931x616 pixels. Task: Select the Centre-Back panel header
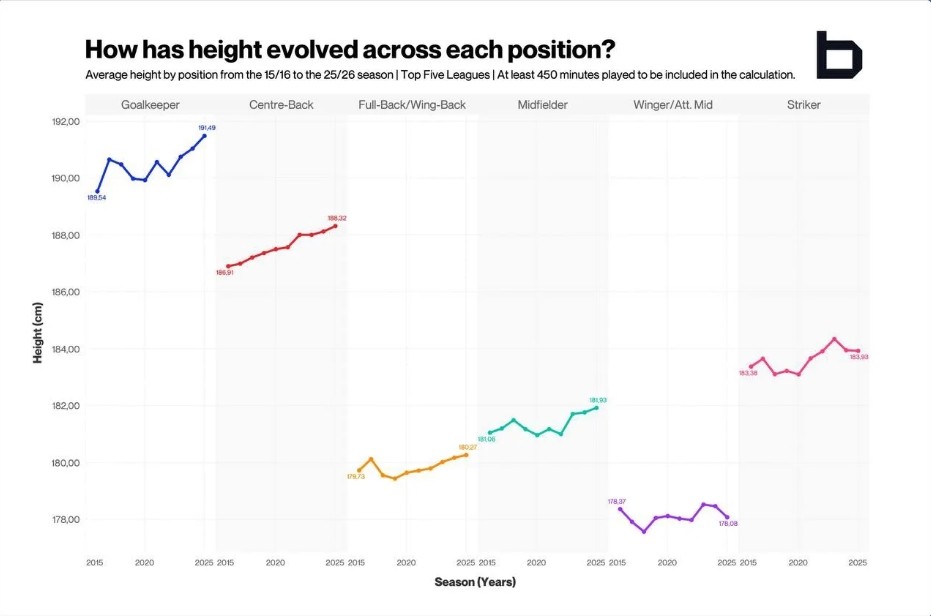coord(281,105)
